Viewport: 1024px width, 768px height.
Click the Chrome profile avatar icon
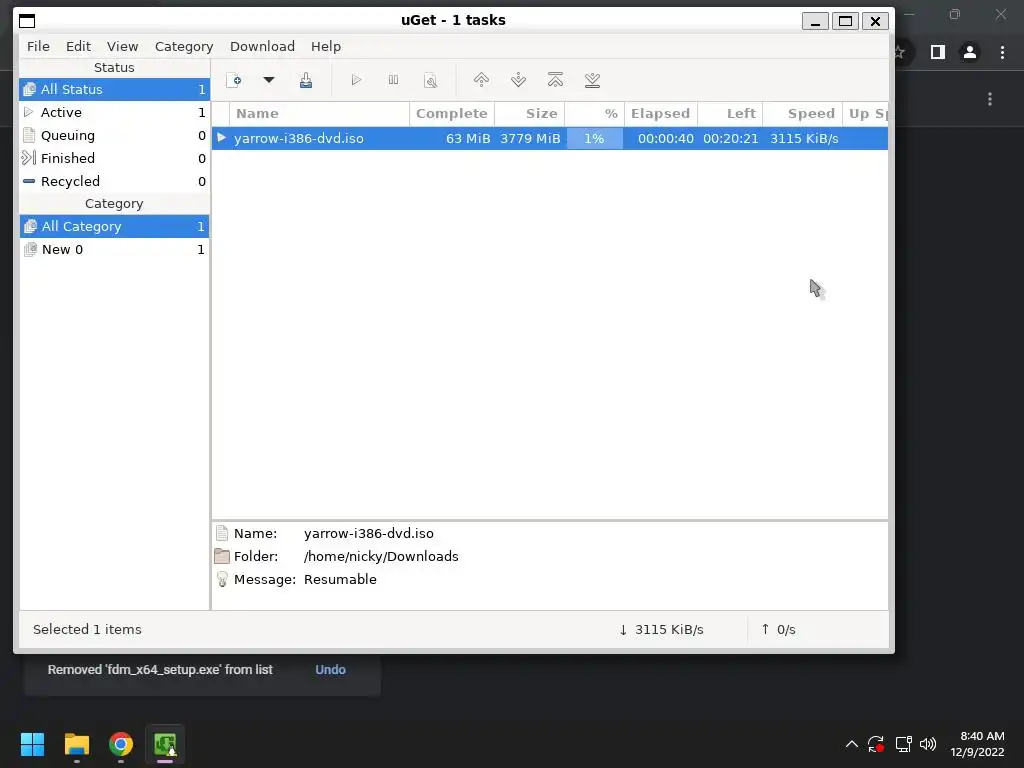pyautogui.click(x=970, y=52)
